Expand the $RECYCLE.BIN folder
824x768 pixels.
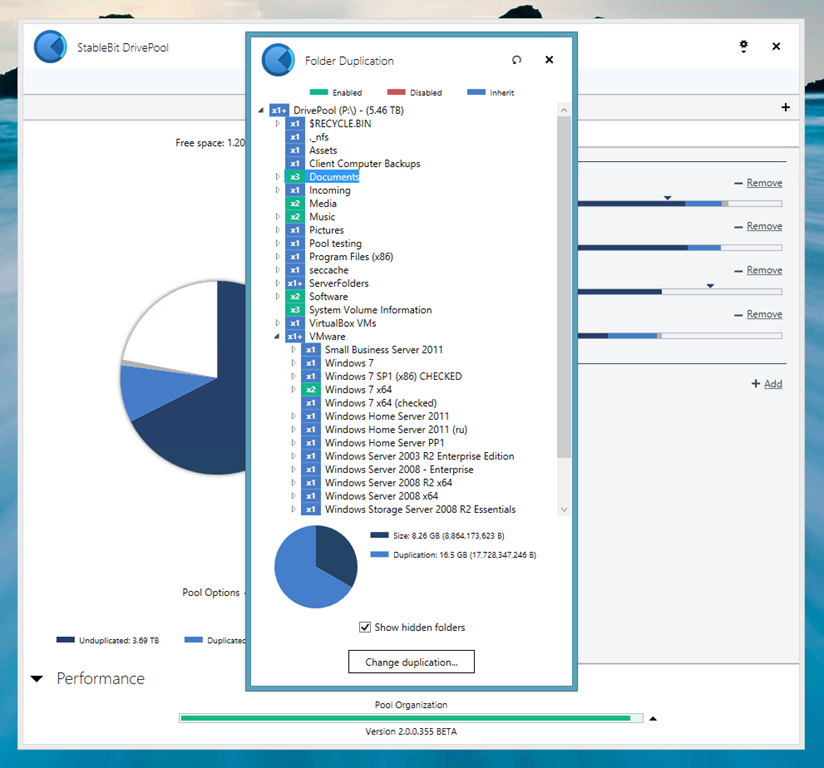pyautogui.click(x=277, y=124)
